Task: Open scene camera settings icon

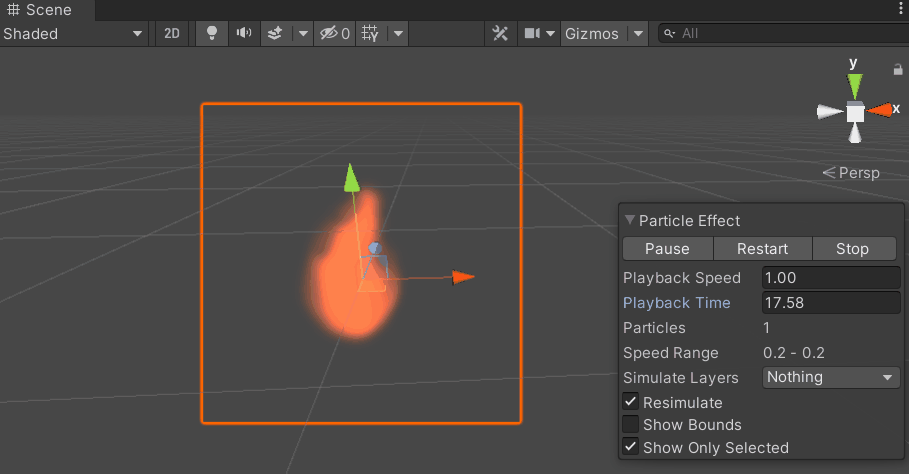Action: pyautogui.click(x=532, y=34)
